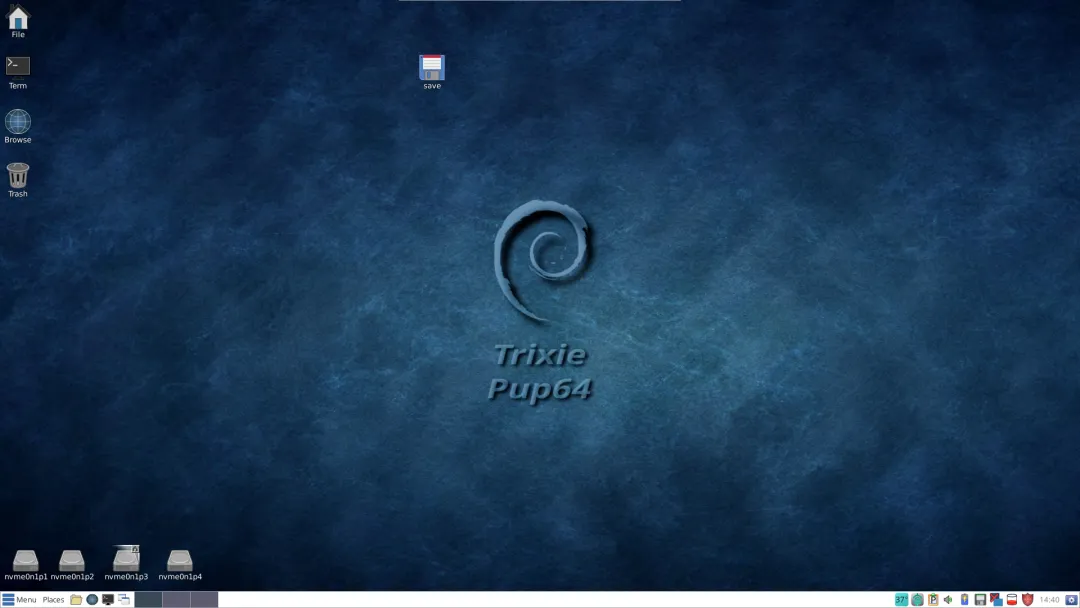Open the red X network connection tray icon
Viewport: 1080px width, 608px height.
click(996, 600)
